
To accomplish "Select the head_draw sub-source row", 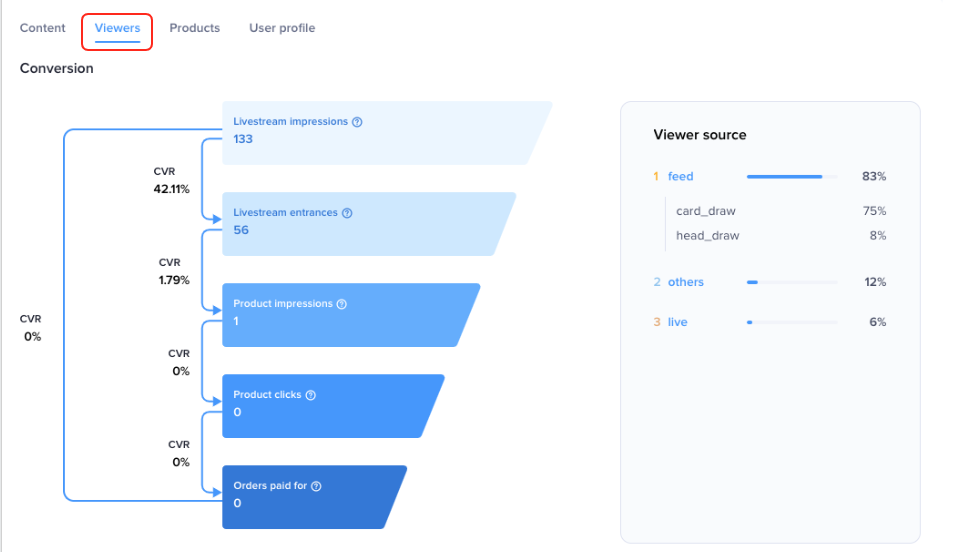I will coord(707,236).
